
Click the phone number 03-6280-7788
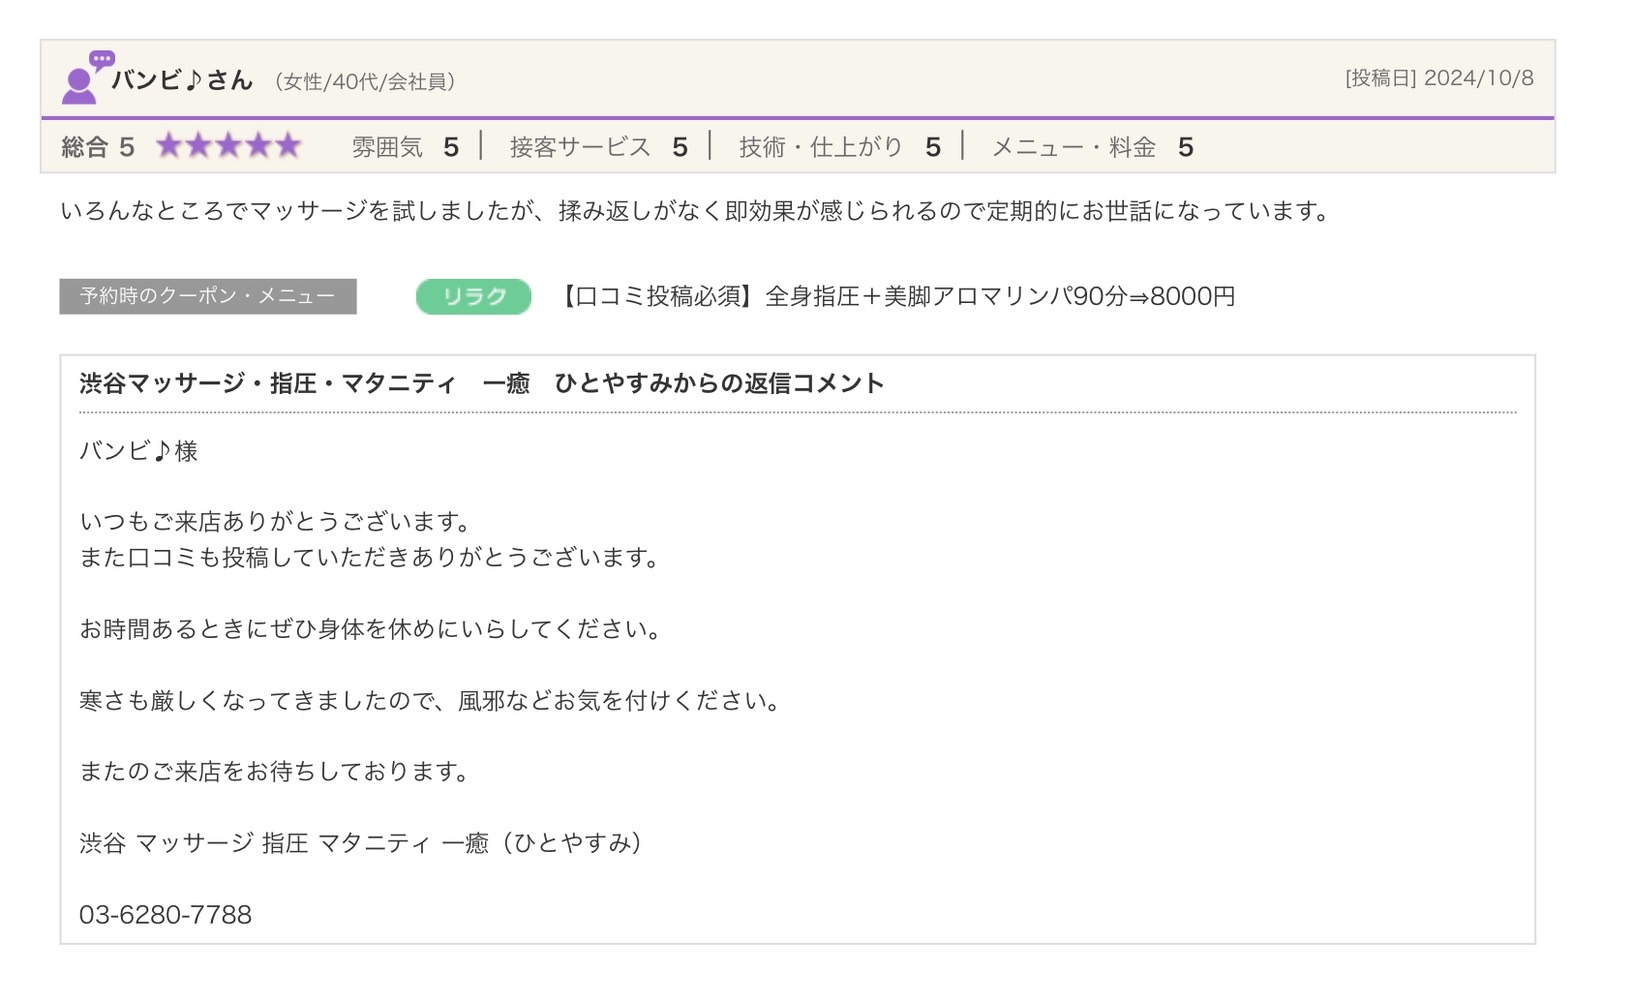coord(165,914)
